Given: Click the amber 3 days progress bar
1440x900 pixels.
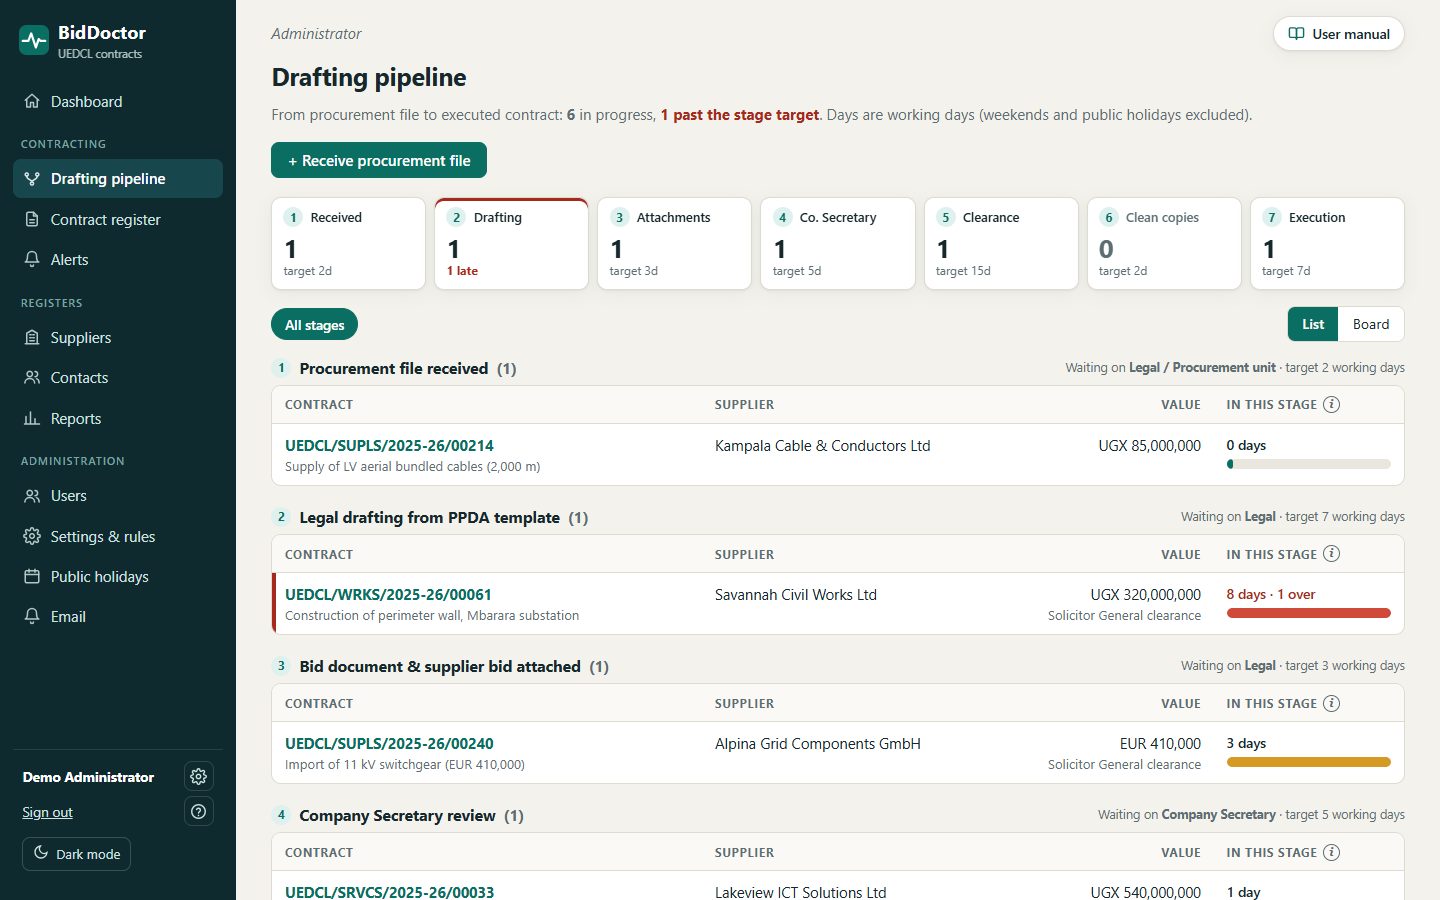Looking at the screenshot, I should coord(1308,762).
